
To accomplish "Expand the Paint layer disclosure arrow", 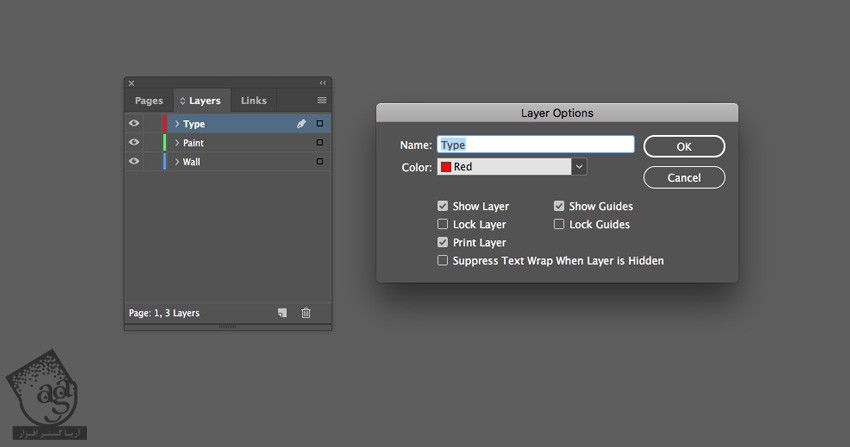I will (177, 143).
